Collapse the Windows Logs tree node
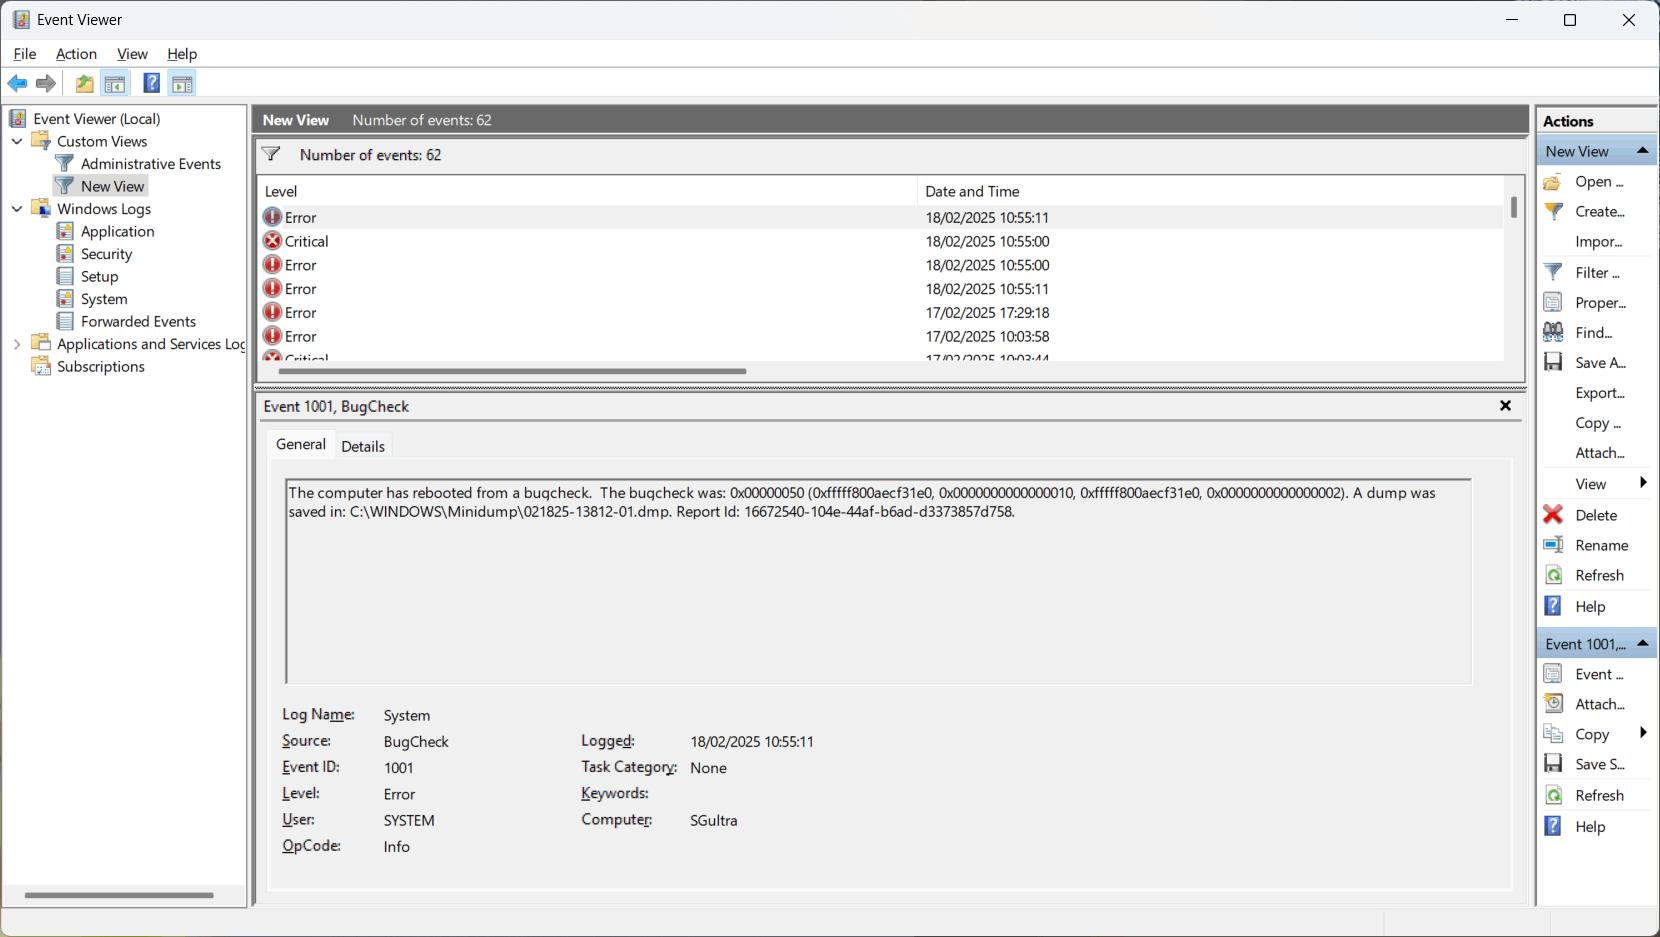The image size is (1660, 937). [17, 209]
